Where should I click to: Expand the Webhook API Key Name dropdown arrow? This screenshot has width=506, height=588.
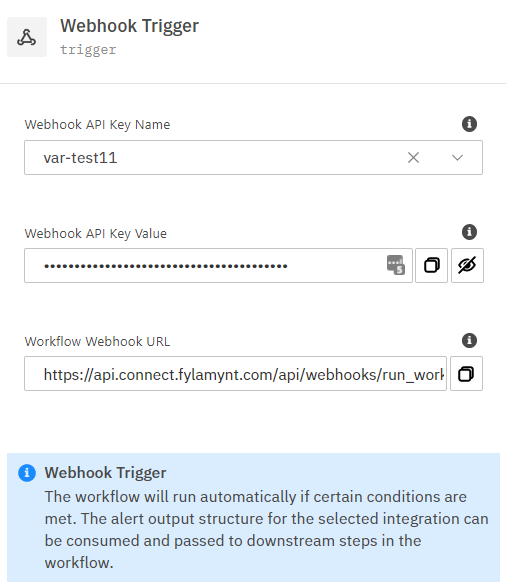457,158
